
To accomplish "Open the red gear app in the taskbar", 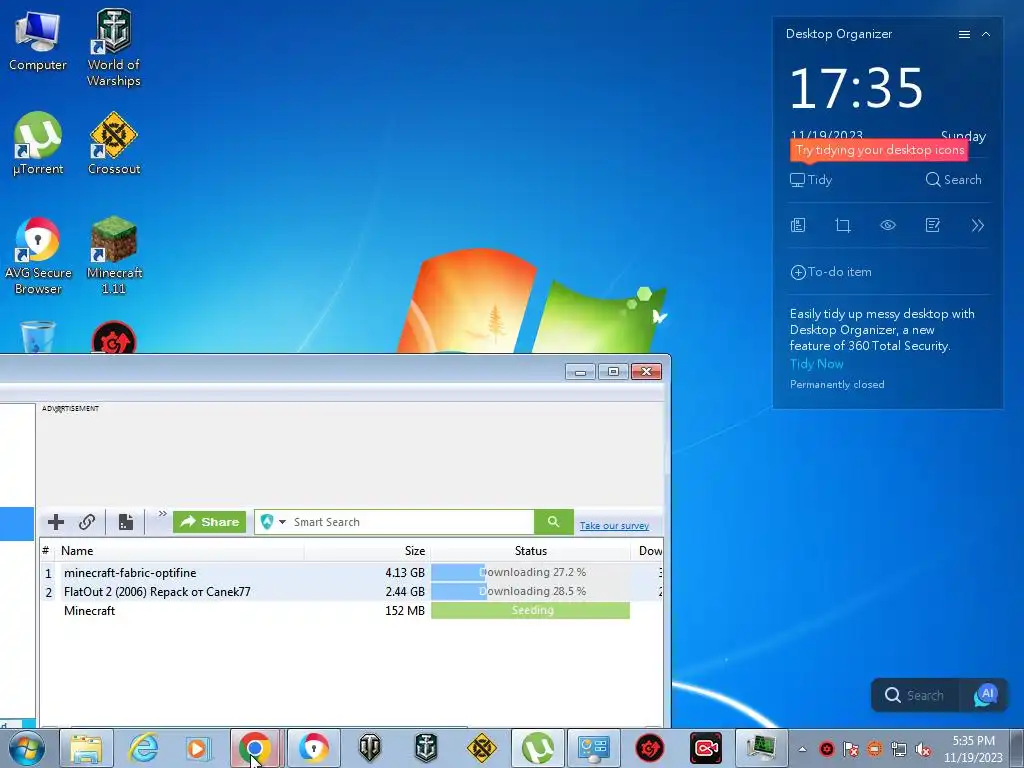I will point(650,748).
